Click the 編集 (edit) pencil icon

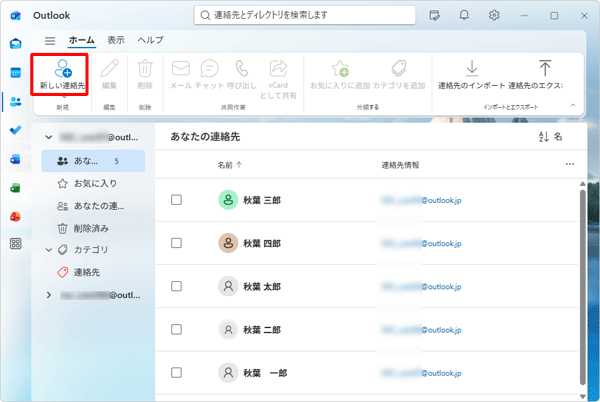(109, 69)
